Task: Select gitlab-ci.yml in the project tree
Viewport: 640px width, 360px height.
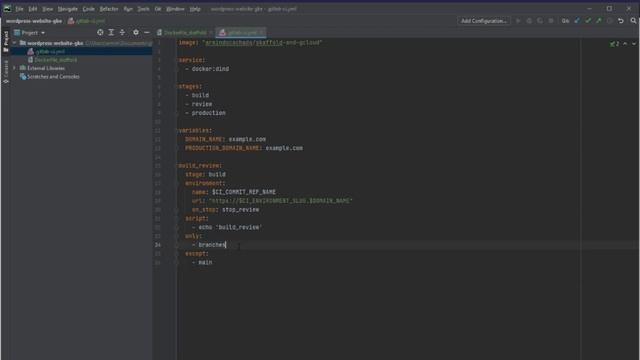Action: click(50, 51)
